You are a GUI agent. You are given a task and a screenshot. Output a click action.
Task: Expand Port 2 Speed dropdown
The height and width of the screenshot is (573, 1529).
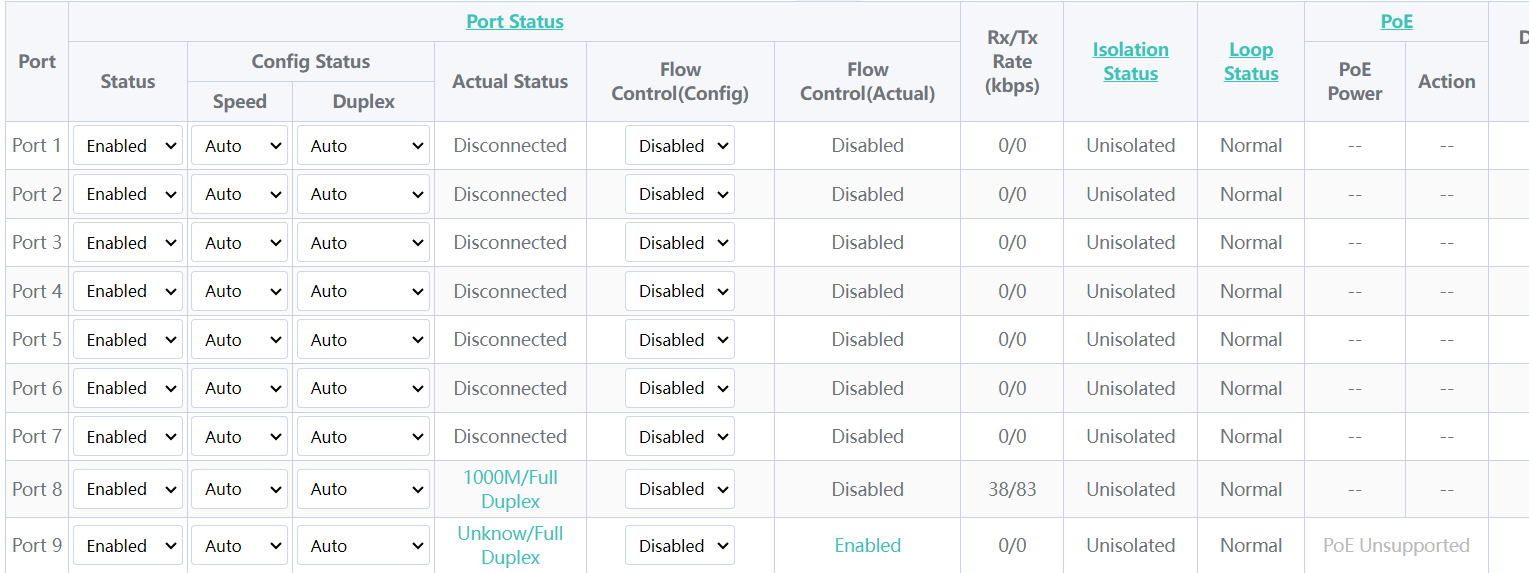pos(240,194)
